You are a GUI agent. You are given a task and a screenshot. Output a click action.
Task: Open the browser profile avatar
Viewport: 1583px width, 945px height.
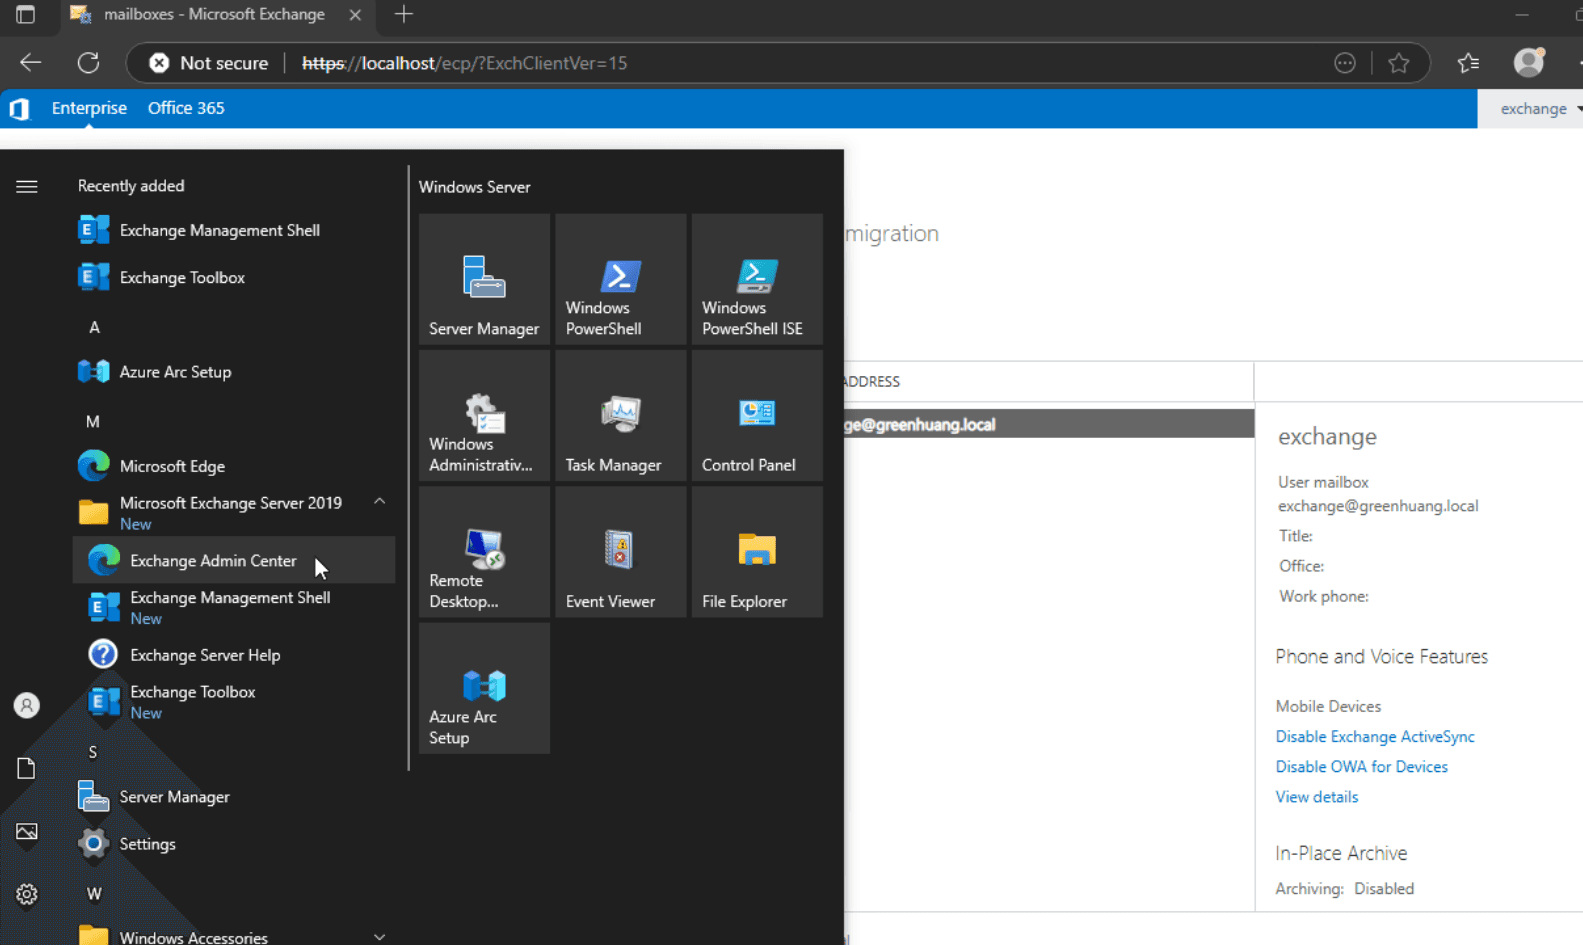point(1529,63)
